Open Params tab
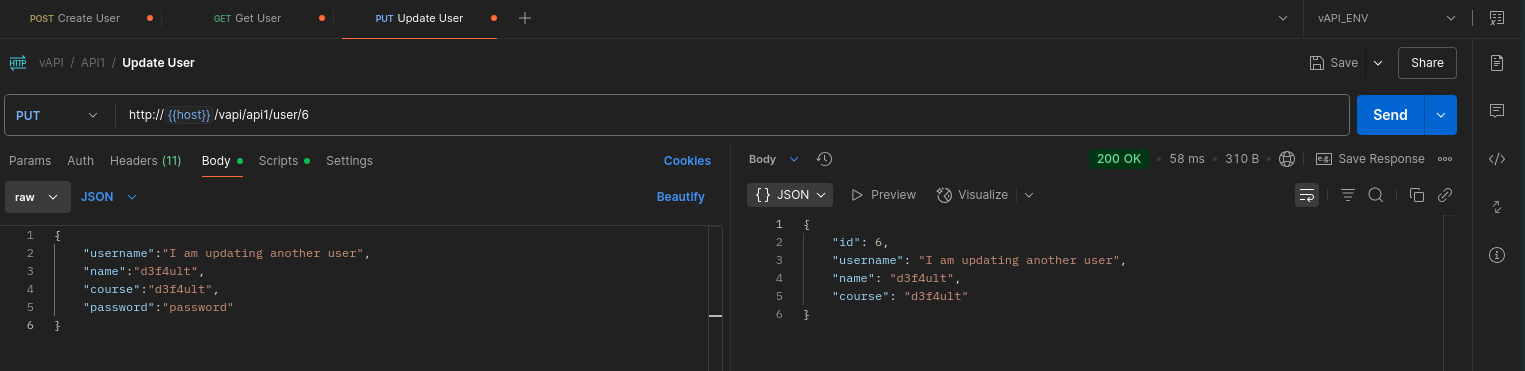Screen dimensions: 1525x371 click(x=30, y=161)
